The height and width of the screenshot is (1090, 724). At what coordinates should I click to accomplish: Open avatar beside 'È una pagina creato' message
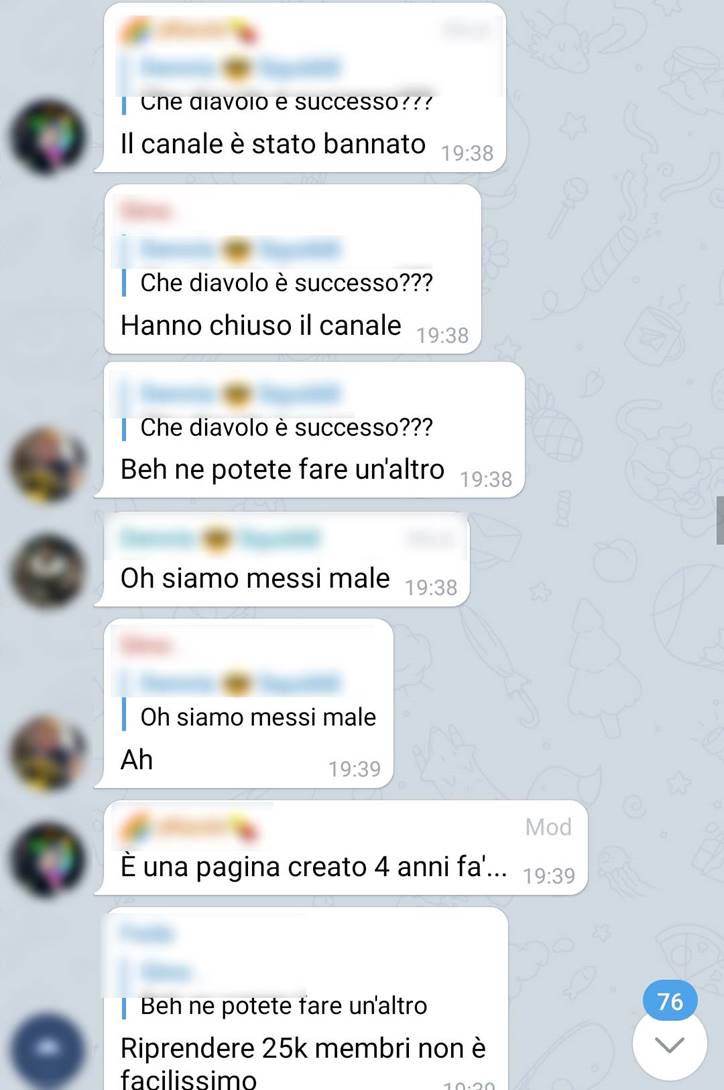47,859
